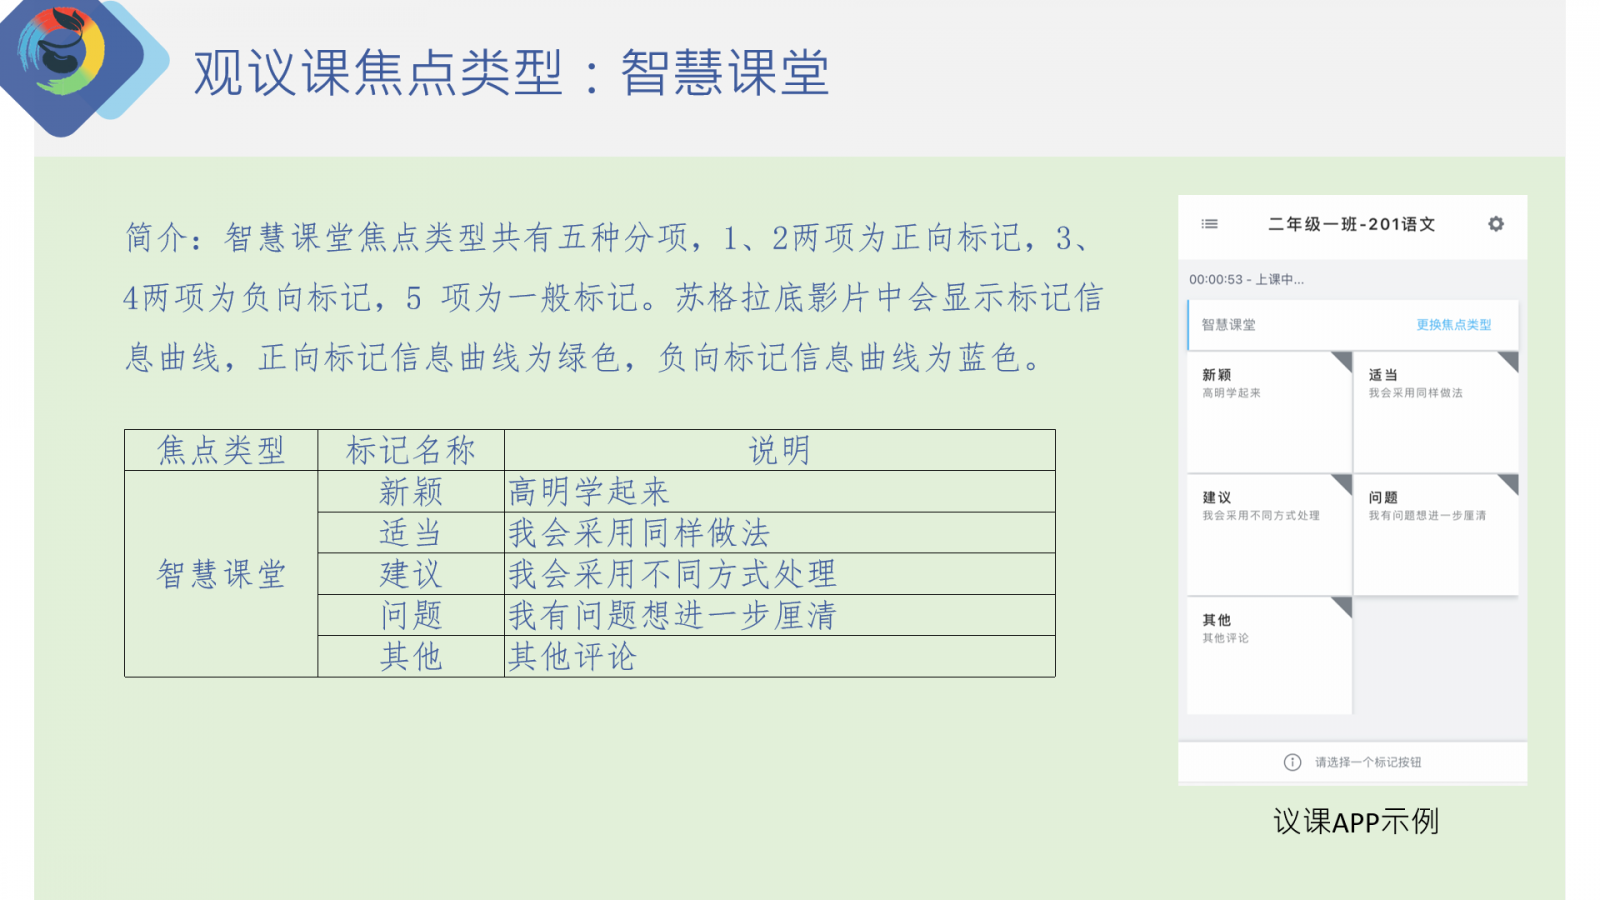Tap the 建议 marker card
Image resolution: width=1600 pixels, height=900 pixels.
1268,535
